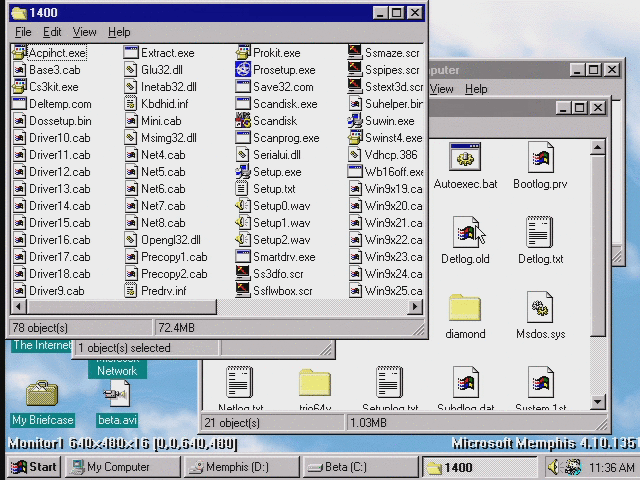
Task: Select the Prosetup.exe globe icon
Action: pyautogui.click(x=243, y=70)
